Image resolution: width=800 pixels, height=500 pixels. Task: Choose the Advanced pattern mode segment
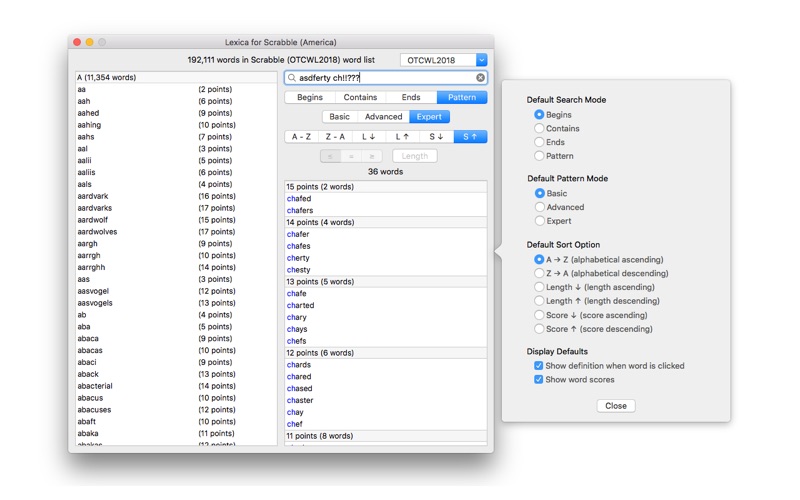pyautogui.click(x=383, y=117)
